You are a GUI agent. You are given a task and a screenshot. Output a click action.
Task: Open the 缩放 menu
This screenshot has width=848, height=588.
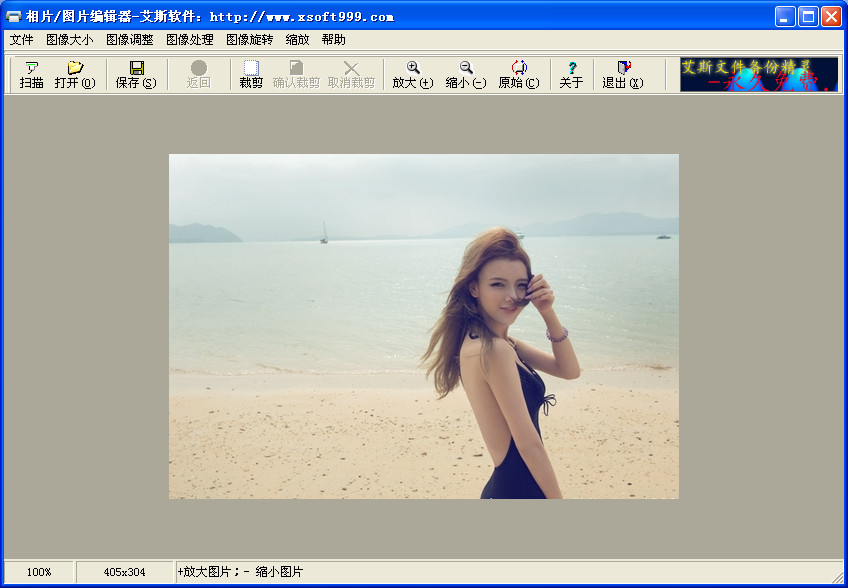coord(297,40)
